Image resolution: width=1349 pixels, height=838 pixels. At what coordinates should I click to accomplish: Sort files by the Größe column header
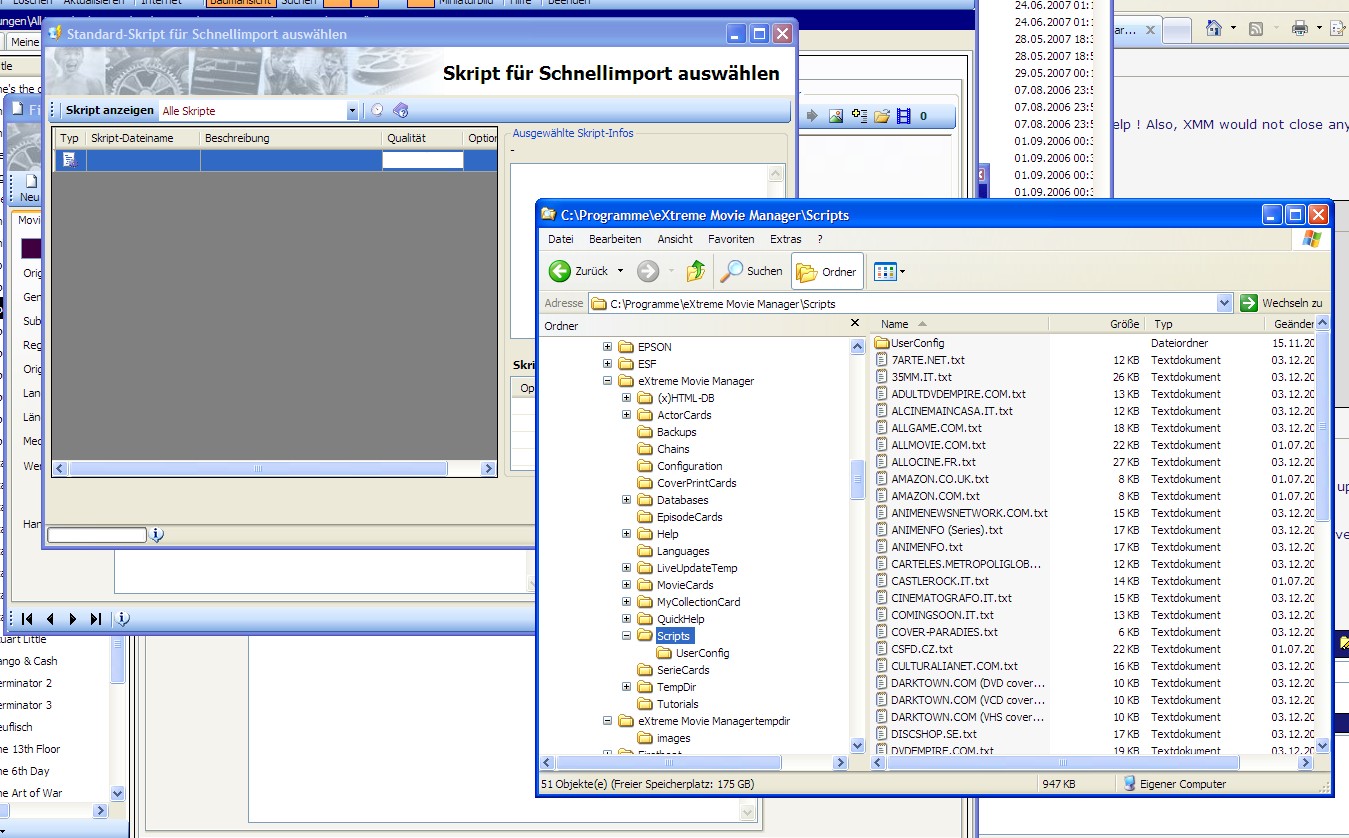(x=1096, y=324)
